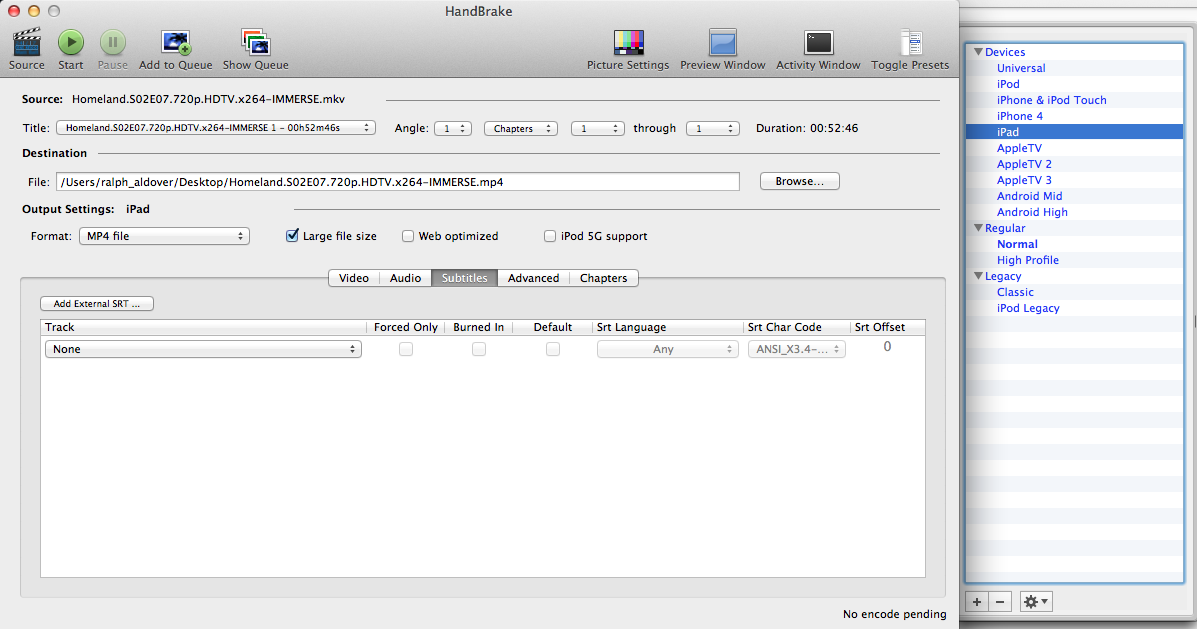Open the Chapters range type dropdown
Image resolution: width=1197 pixels, height=629 pixels.
click(x=521, y=129)
